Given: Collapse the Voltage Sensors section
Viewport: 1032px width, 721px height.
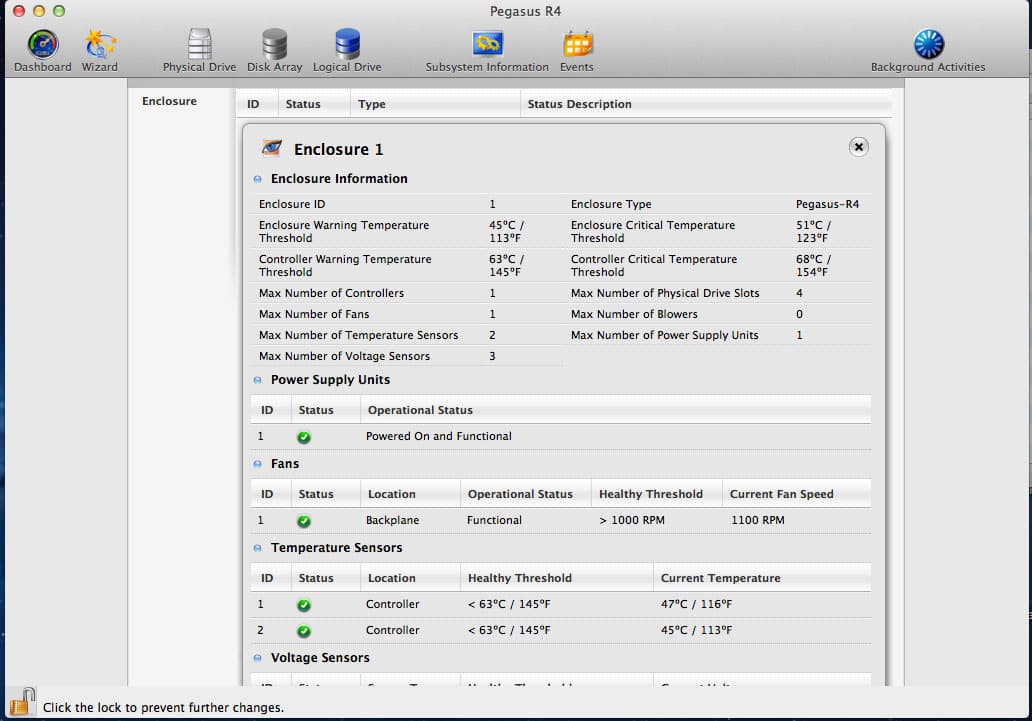Looking at the screenshot, I should point(258,658).
